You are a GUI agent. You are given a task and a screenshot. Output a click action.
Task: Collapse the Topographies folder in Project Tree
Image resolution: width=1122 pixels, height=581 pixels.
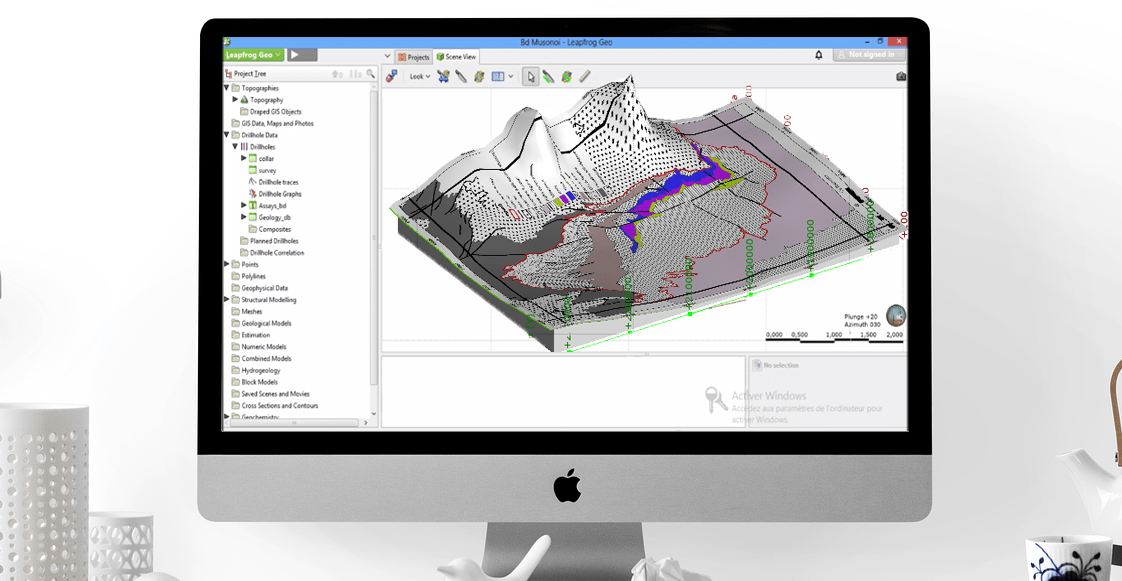point(228,88)
